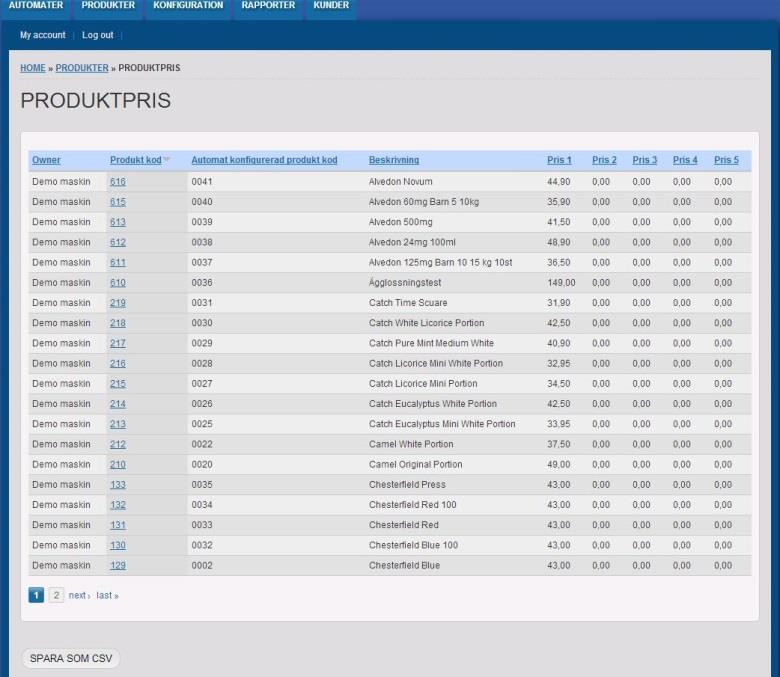Open product code 131 link
The width and height of the screenshot is (780, 677).
pos(118,525)
